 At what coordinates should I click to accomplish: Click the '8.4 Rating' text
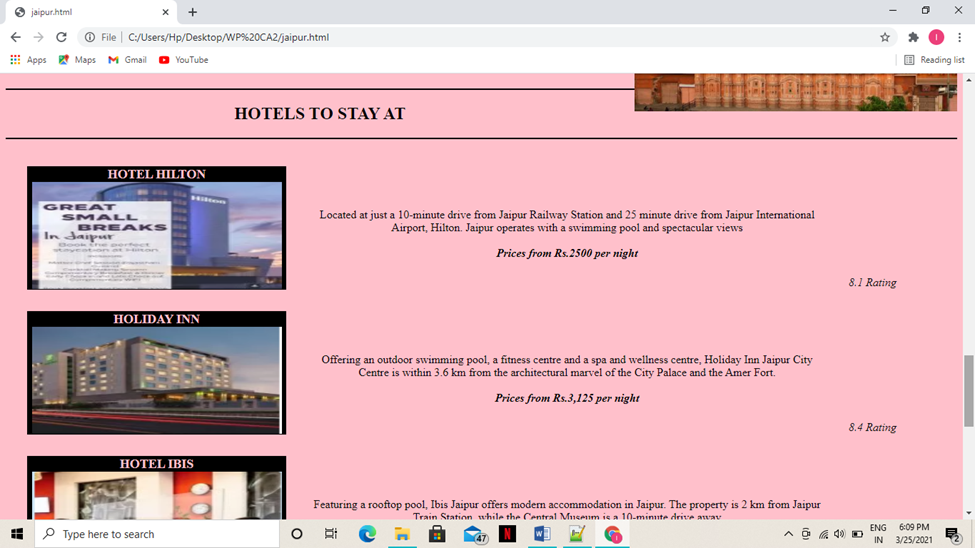(872, 427)
